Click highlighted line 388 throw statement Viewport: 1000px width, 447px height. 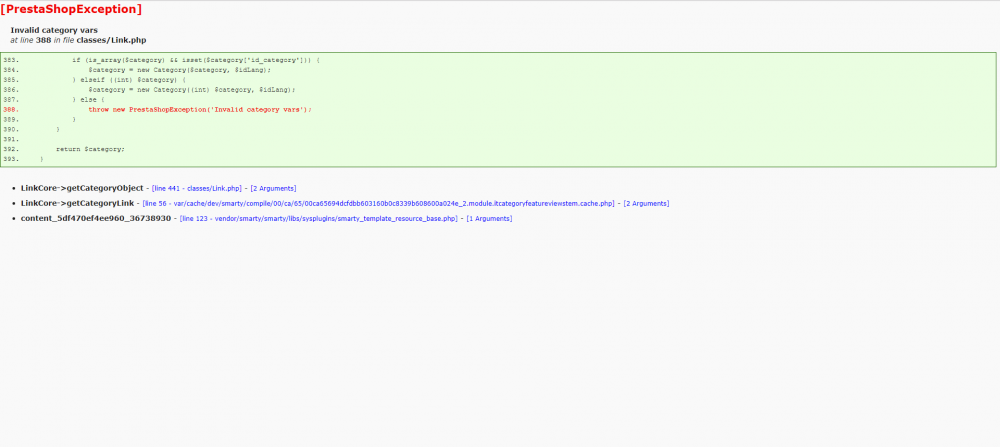point(200,110)
